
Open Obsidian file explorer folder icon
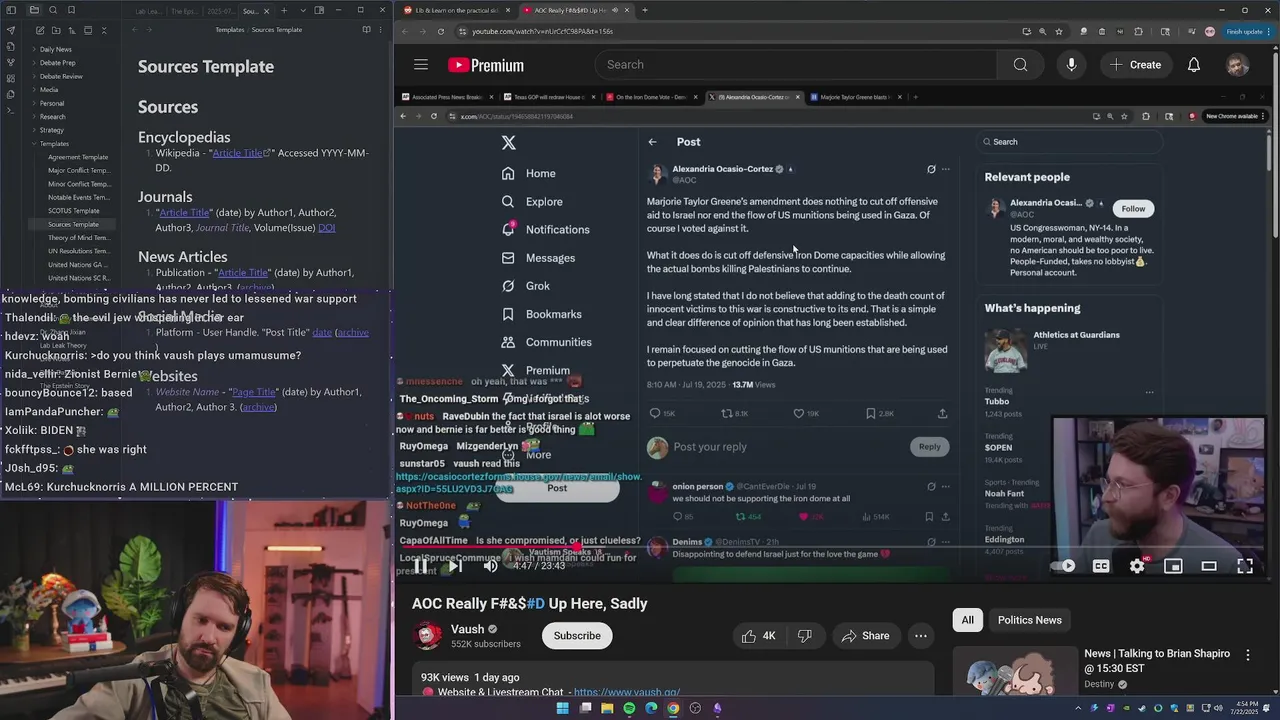pos(33,10)
